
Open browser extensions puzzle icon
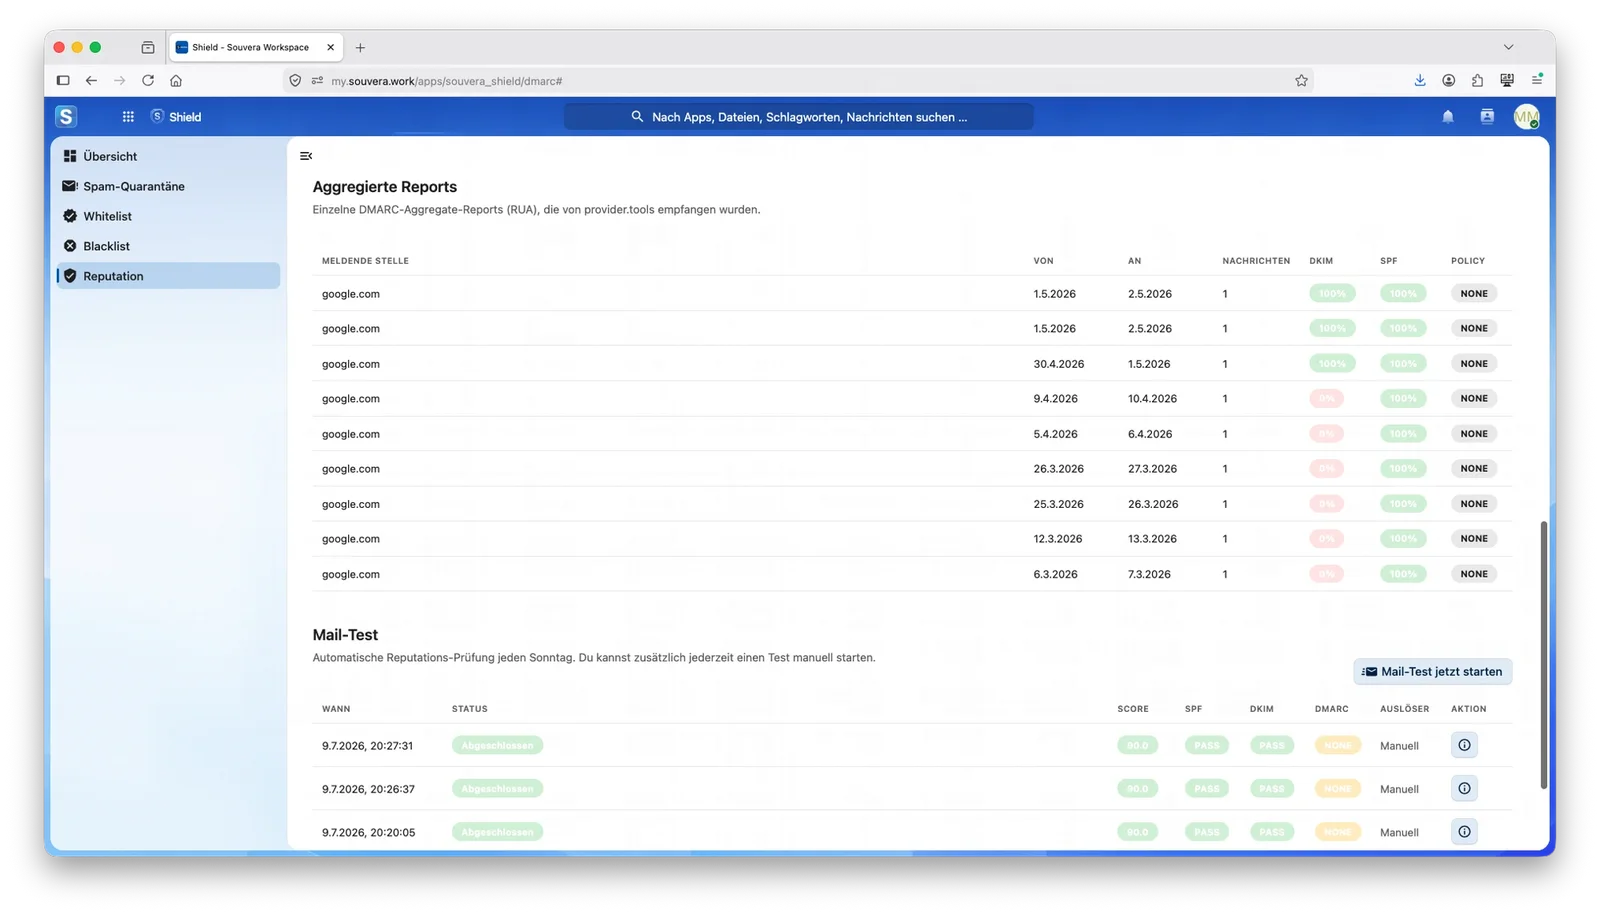1477,80
